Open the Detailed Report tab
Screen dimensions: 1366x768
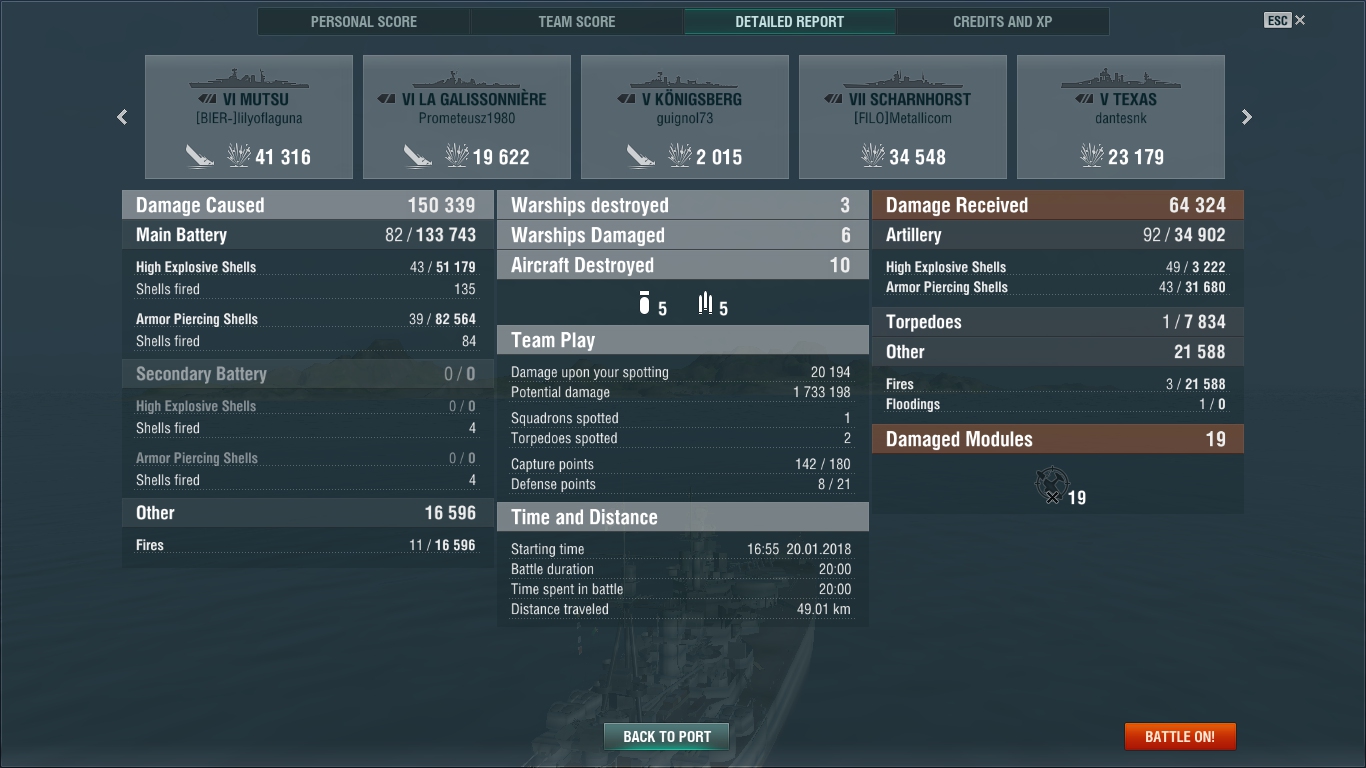click(790, 21)
